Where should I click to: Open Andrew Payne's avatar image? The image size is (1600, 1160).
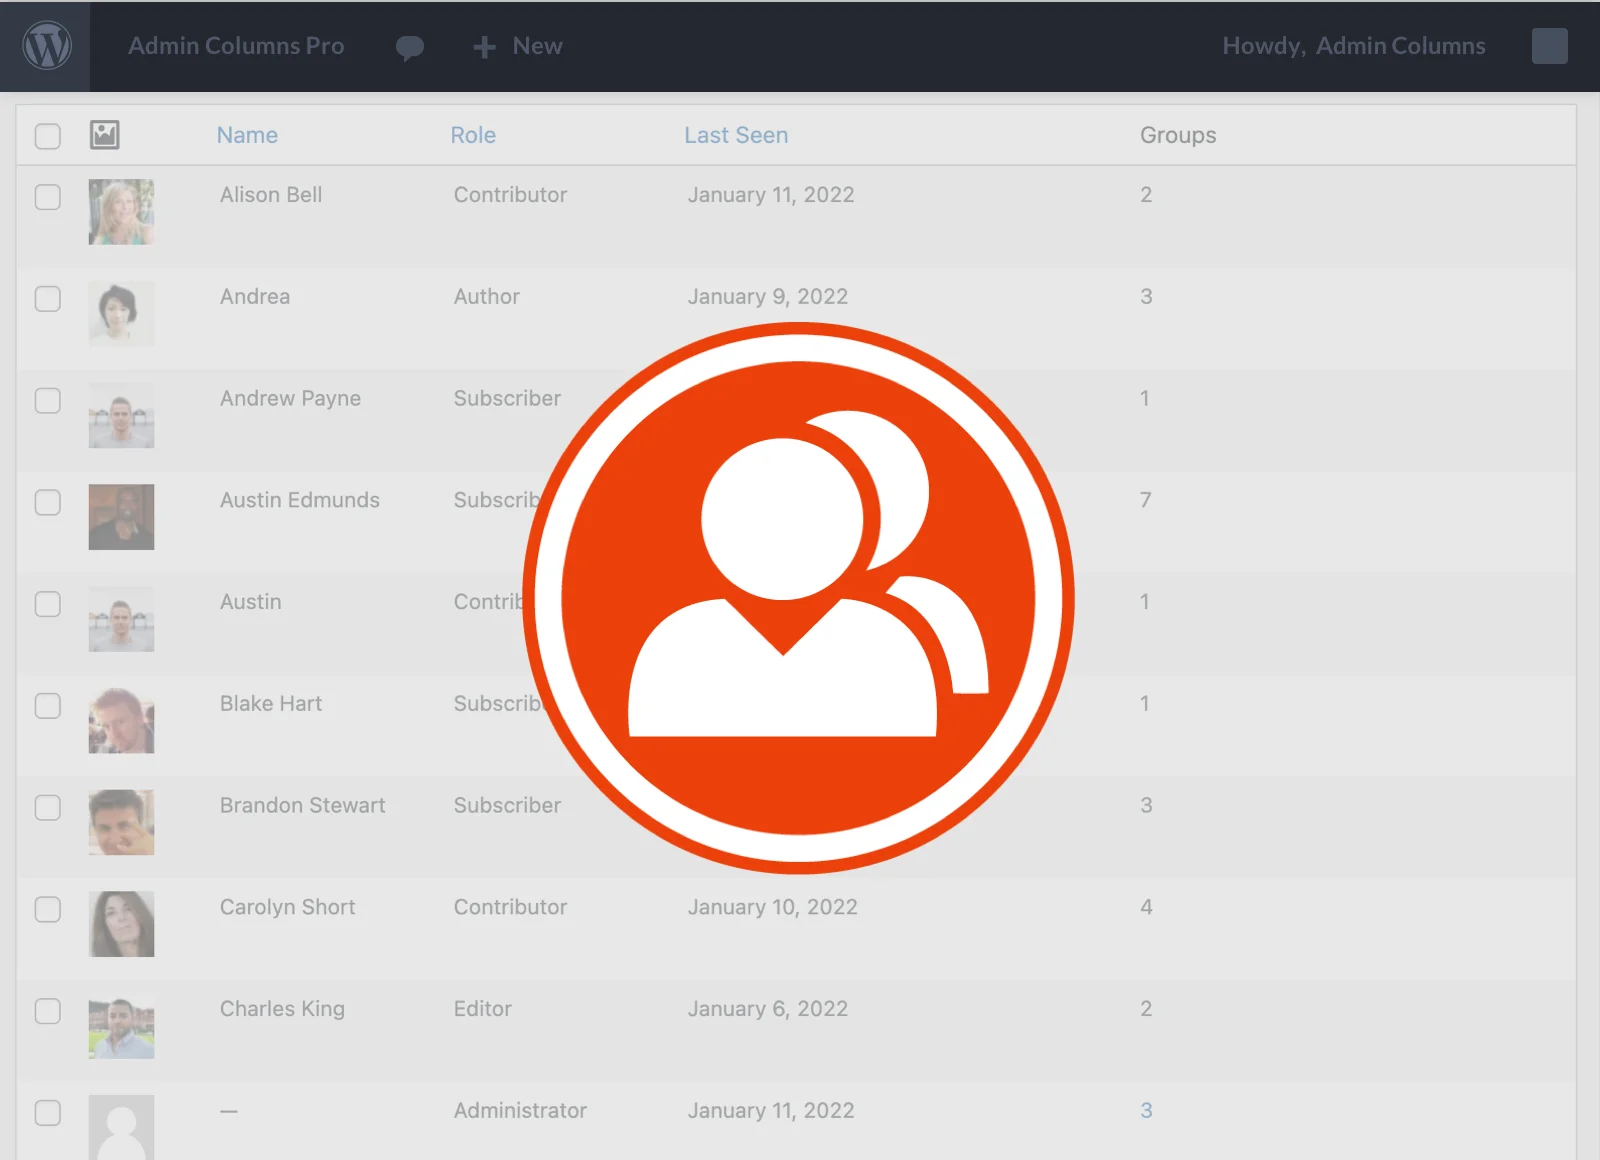tap(121, 415)
